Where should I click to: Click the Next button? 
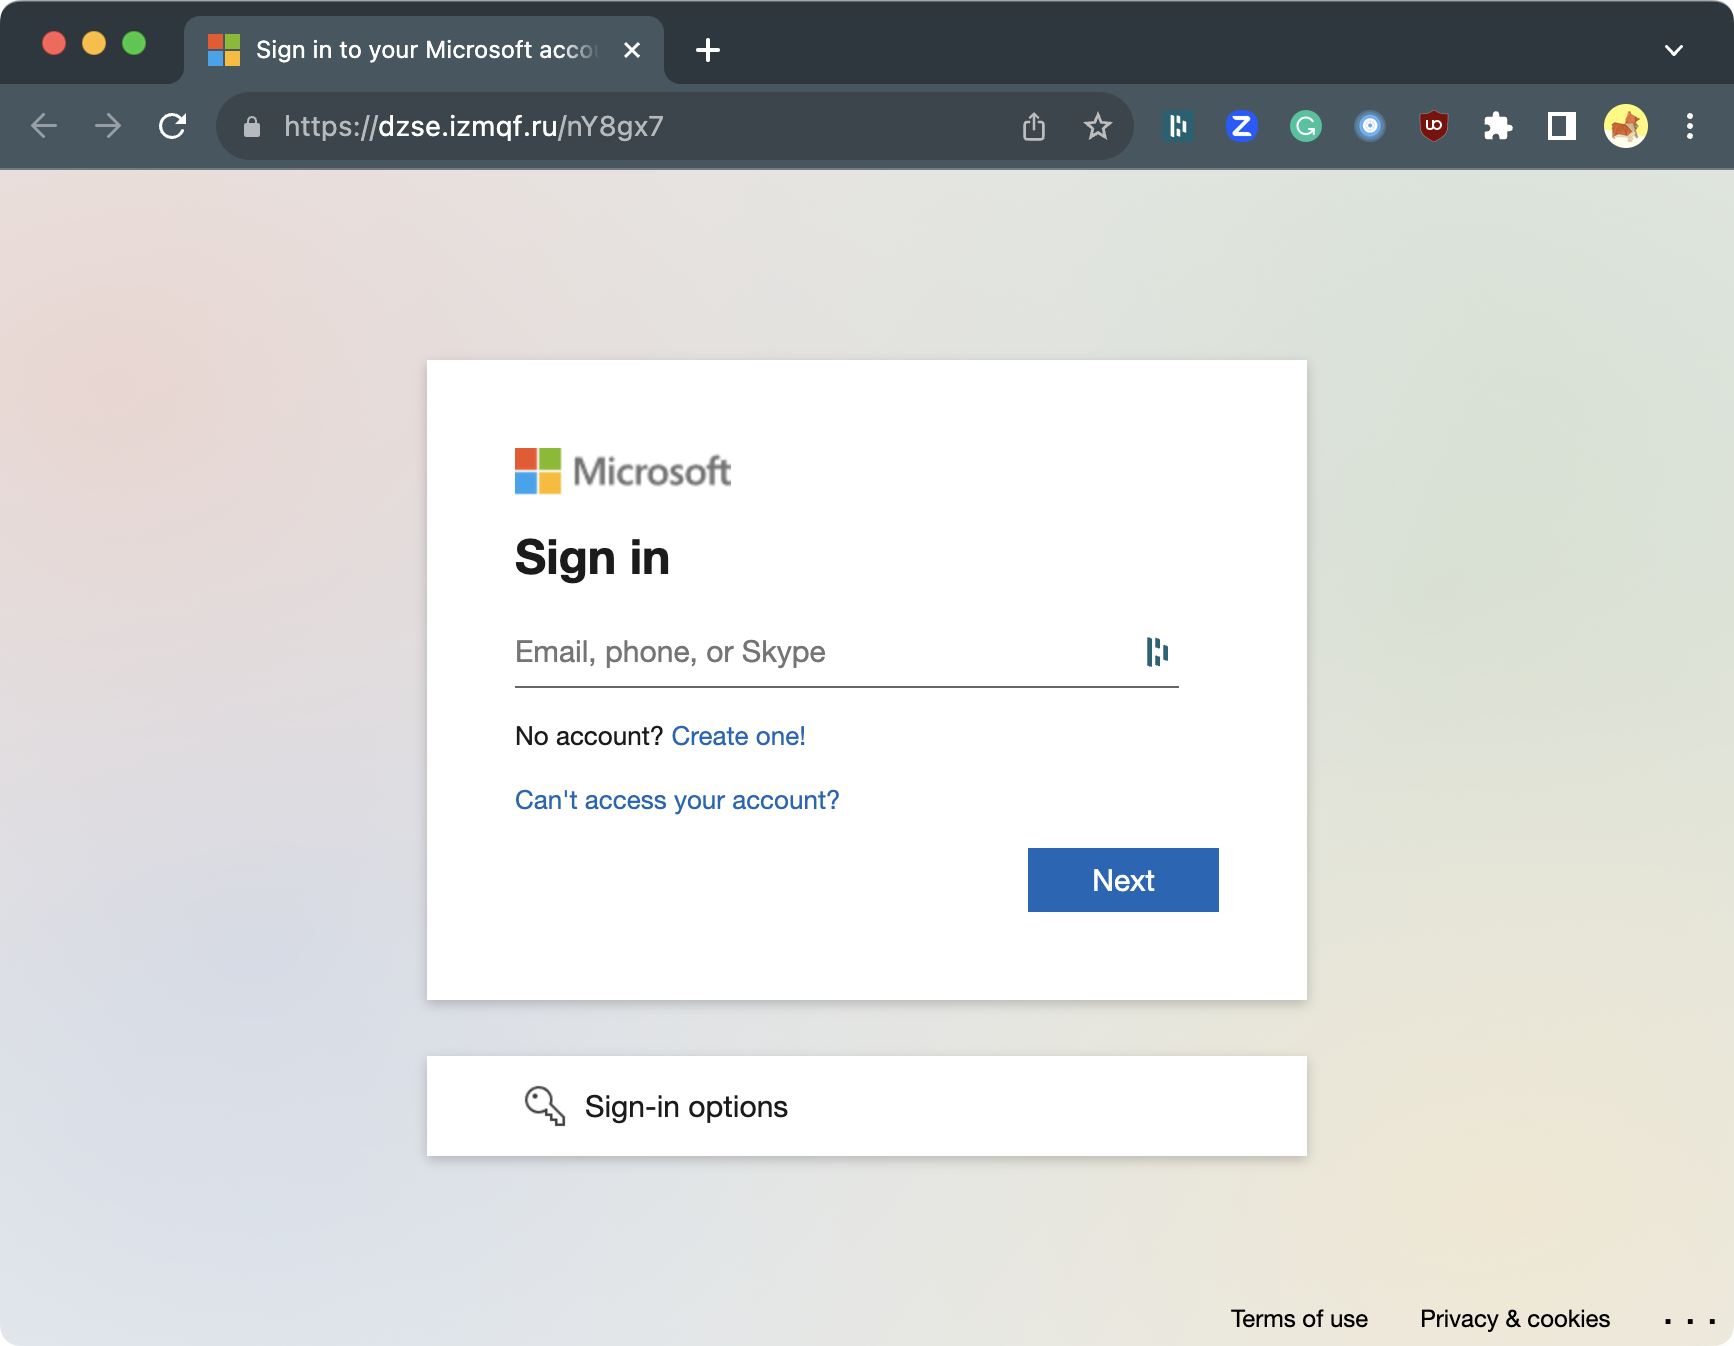(x=1123, y=880)
